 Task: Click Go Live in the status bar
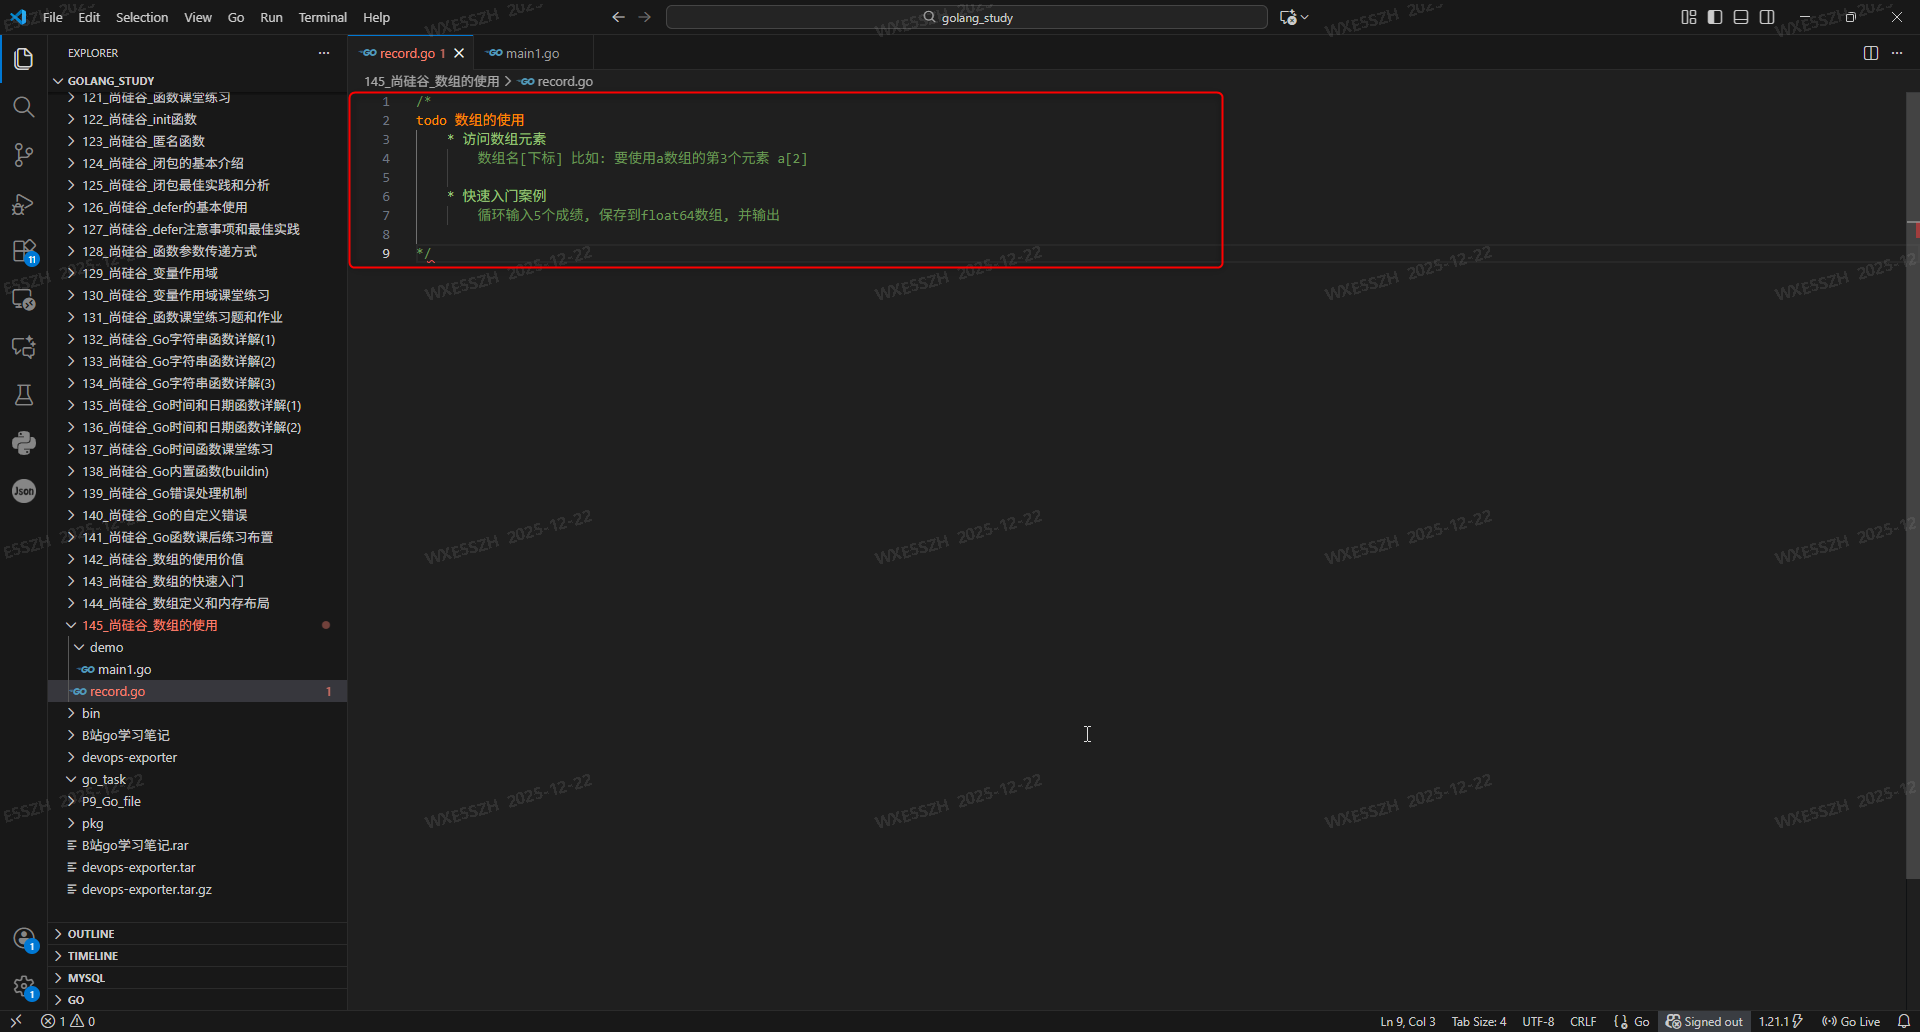1851,1021
